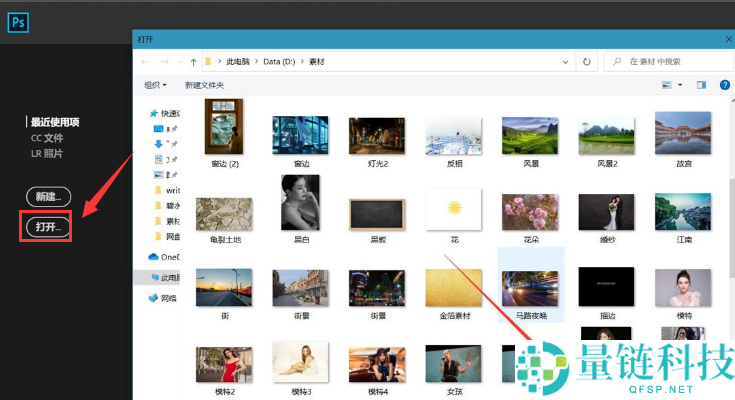The height and width of the screenshot is (400, 735).
Task: Select the OneDrive cloud item
Action: (x=164, y=257)
